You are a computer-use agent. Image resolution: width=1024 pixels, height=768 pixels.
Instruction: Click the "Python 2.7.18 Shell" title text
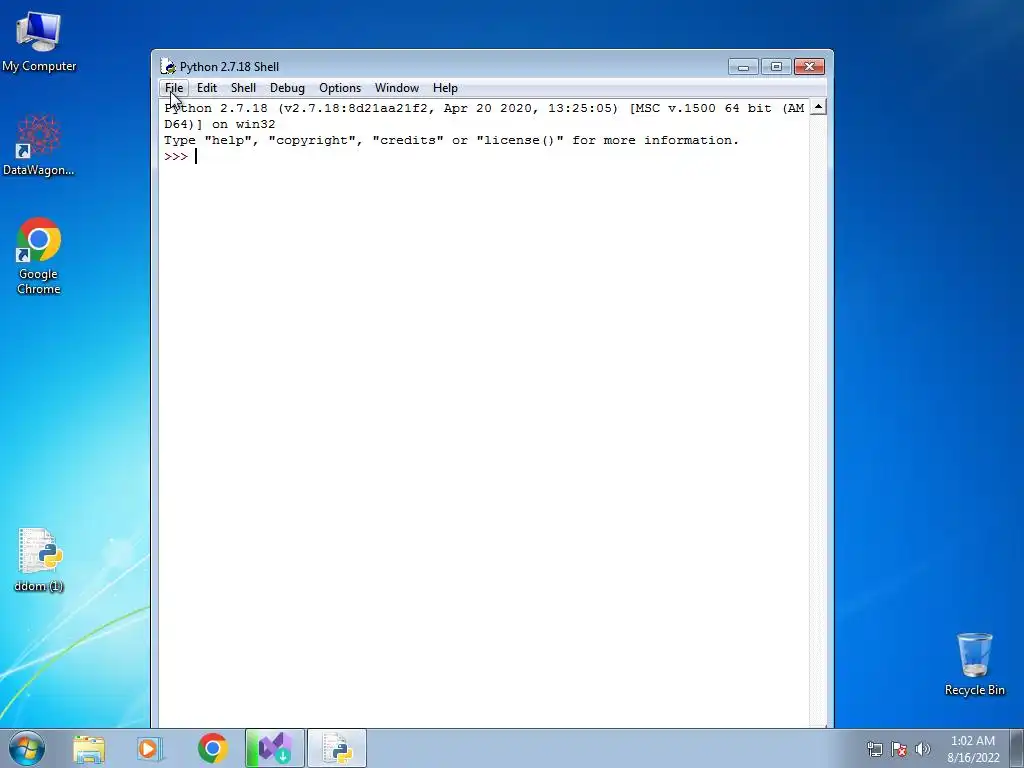coord(229,67)
